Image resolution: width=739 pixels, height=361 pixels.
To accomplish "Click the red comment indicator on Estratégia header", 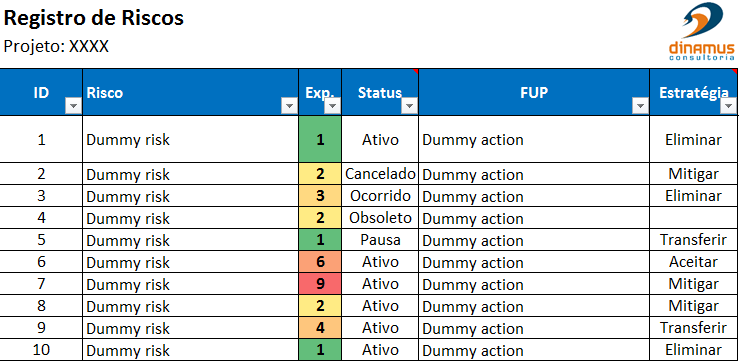I will 735,71.
